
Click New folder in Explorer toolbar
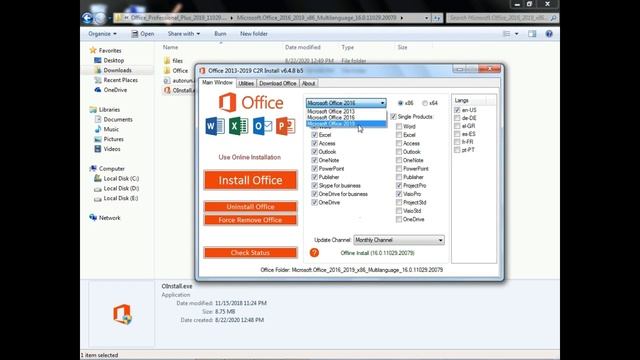click(x=253, y=34)
